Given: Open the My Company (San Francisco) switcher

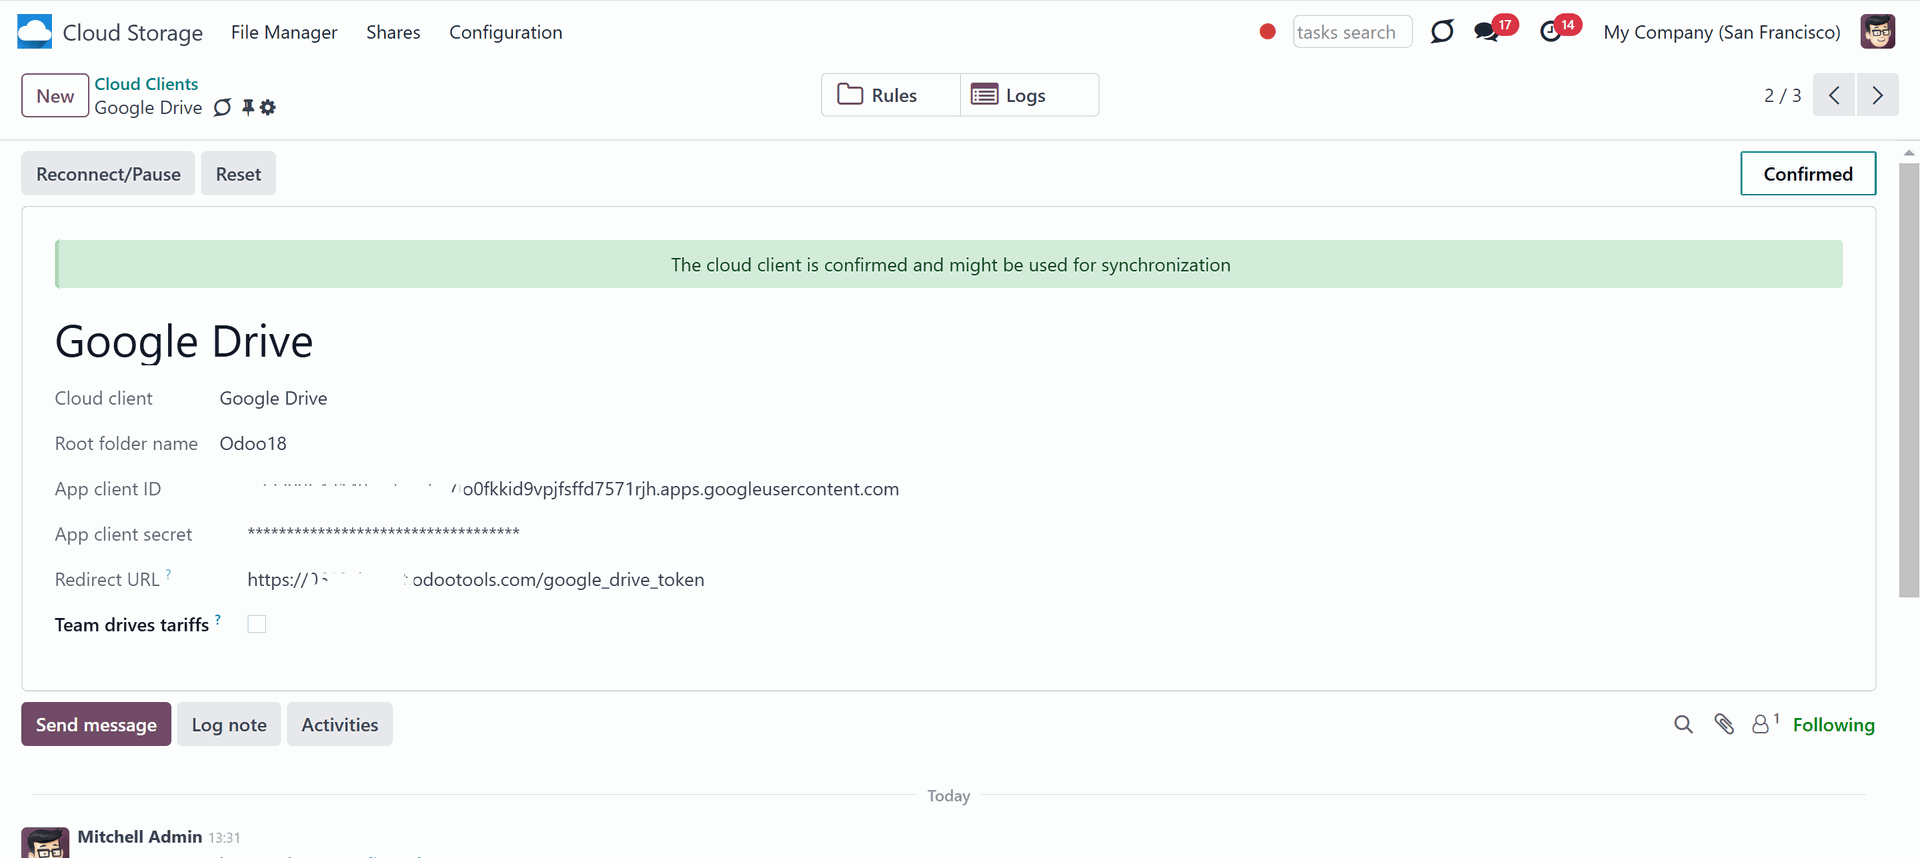Looking at the screenshot, I should [1722, 32].
